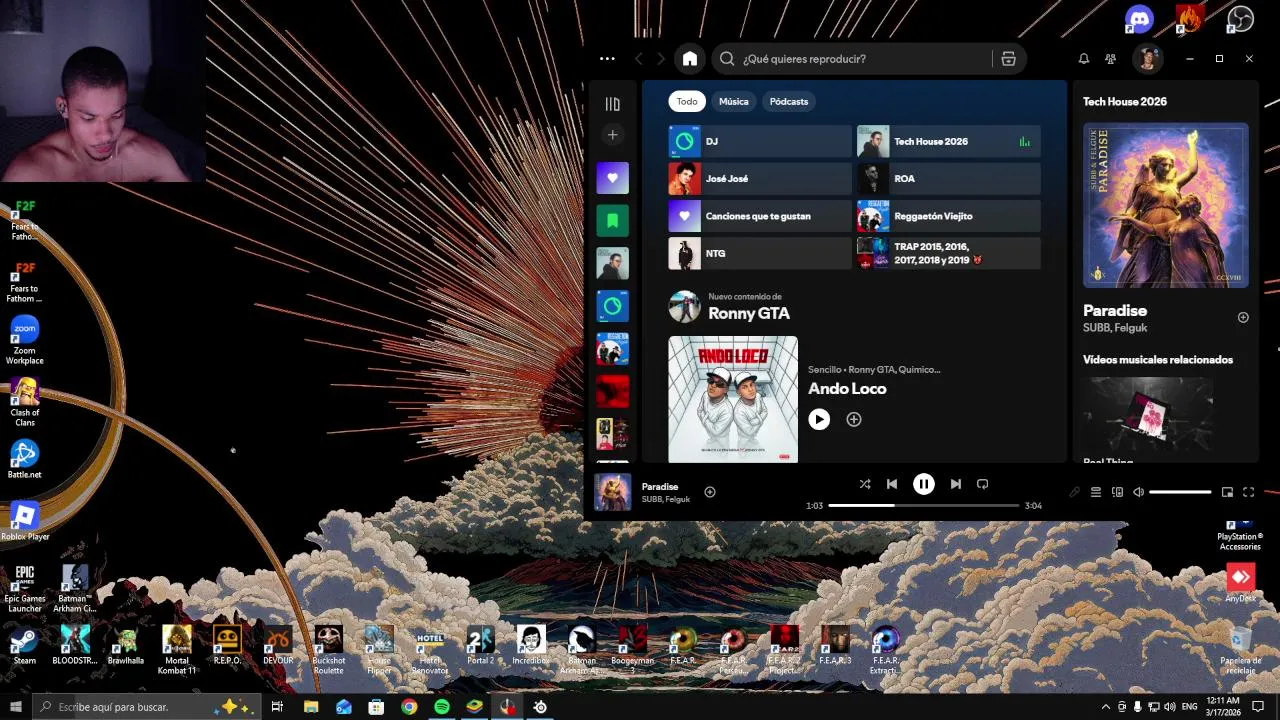This screenshot has height=720, width=1280.
Task: Open the José José shortcut card
Action: (760, 179)
